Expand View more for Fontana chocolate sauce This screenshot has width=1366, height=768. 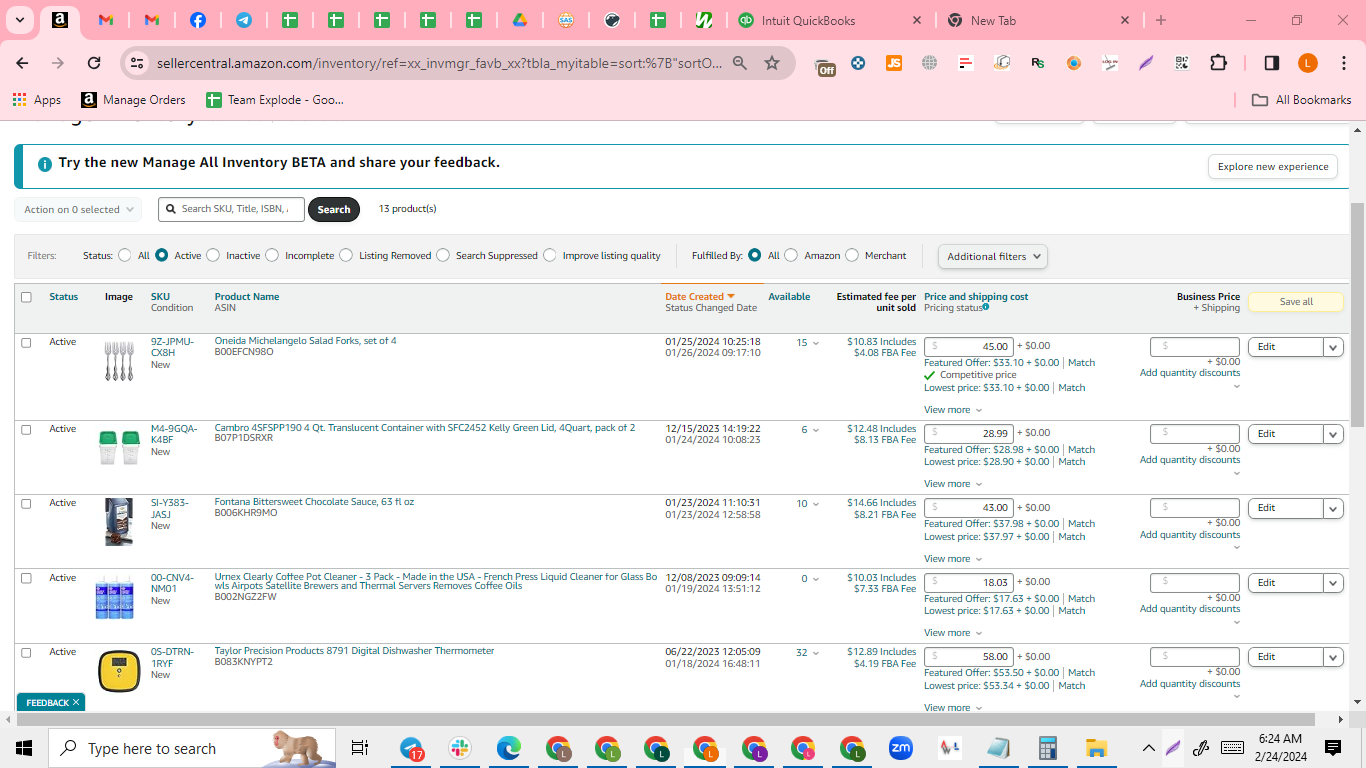point(953,559)
